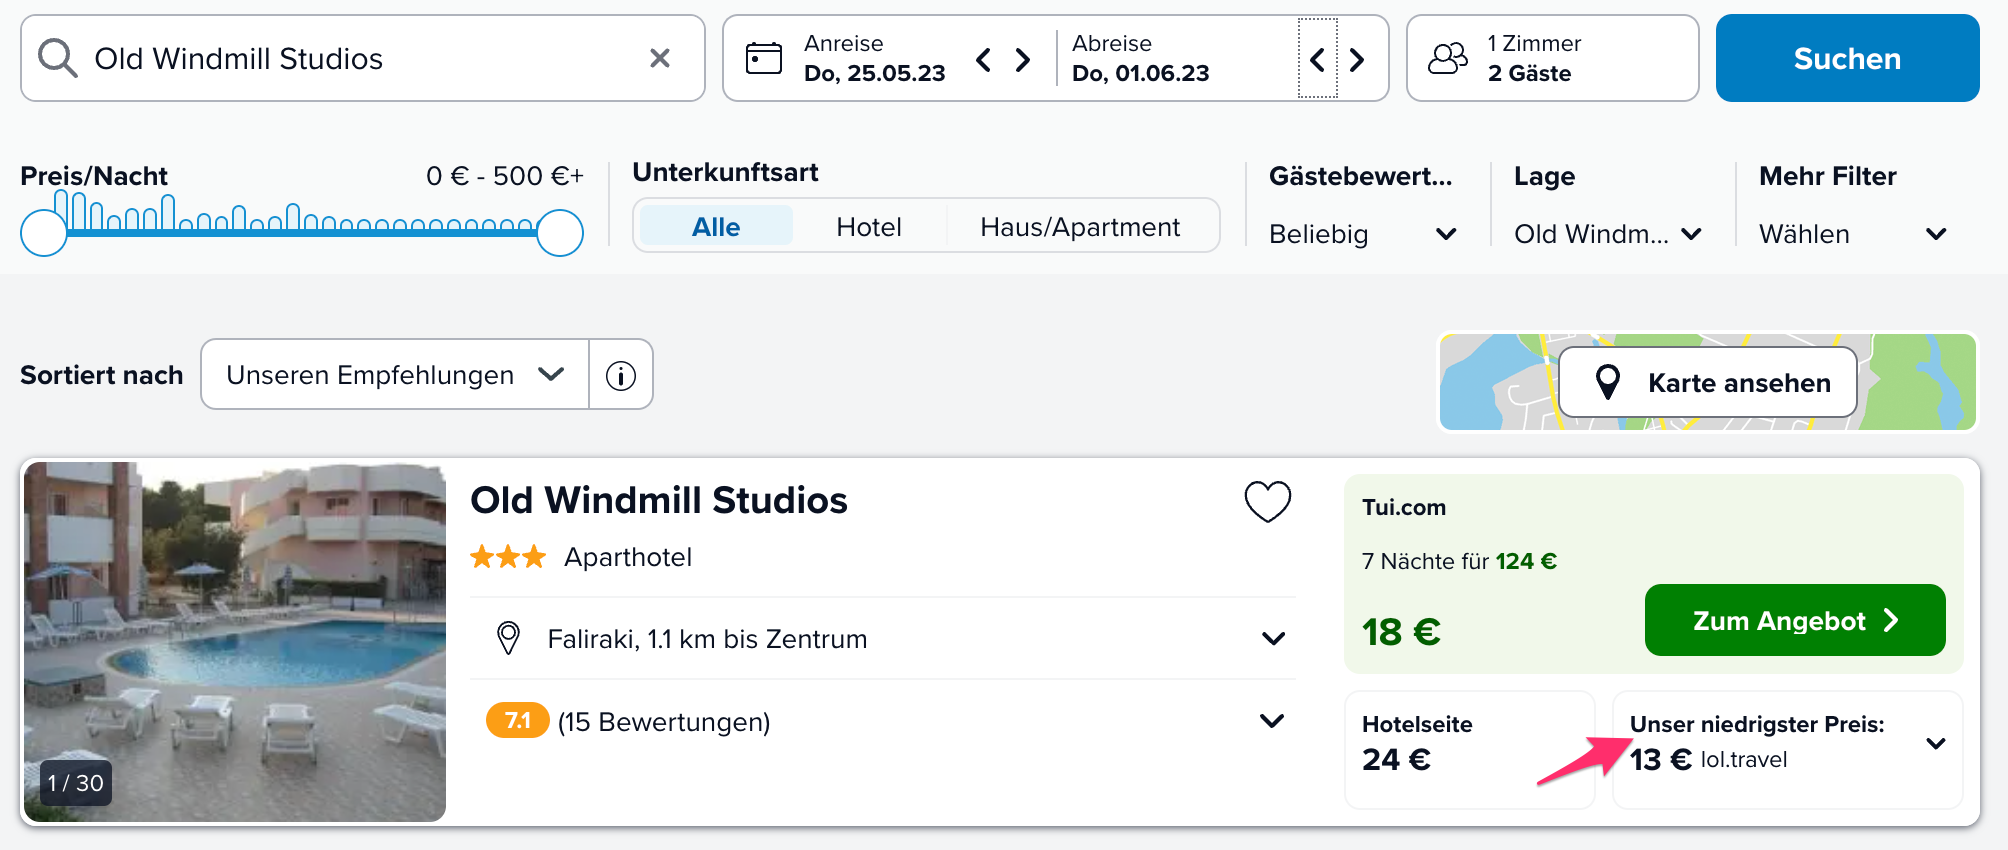Image resolution: width=2008 pixels, height=850 pixels.
Task: Open the Zum Angebot deal
Action: click(1794, 621)
